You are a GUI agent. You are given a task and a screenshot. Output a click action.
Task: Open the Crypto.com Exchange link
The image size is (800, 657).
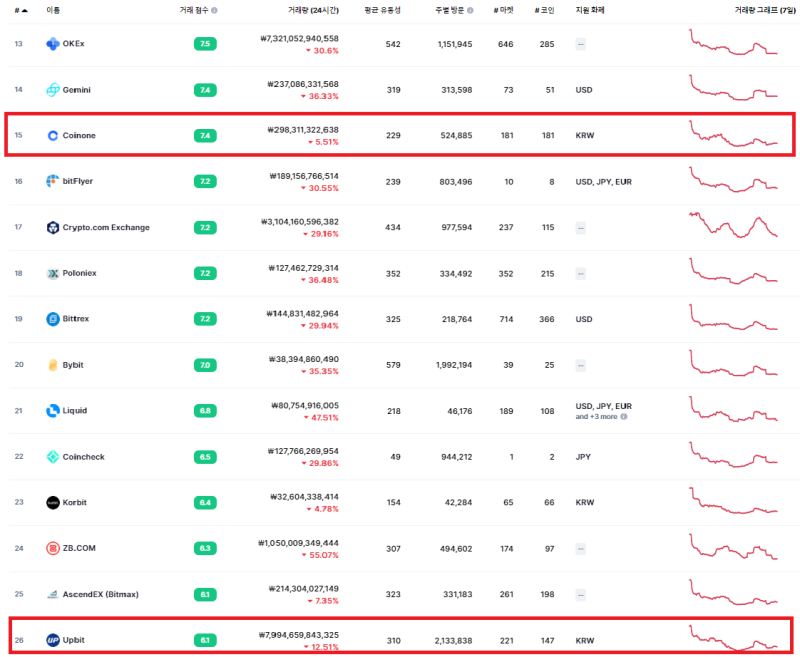coord(106,228)
